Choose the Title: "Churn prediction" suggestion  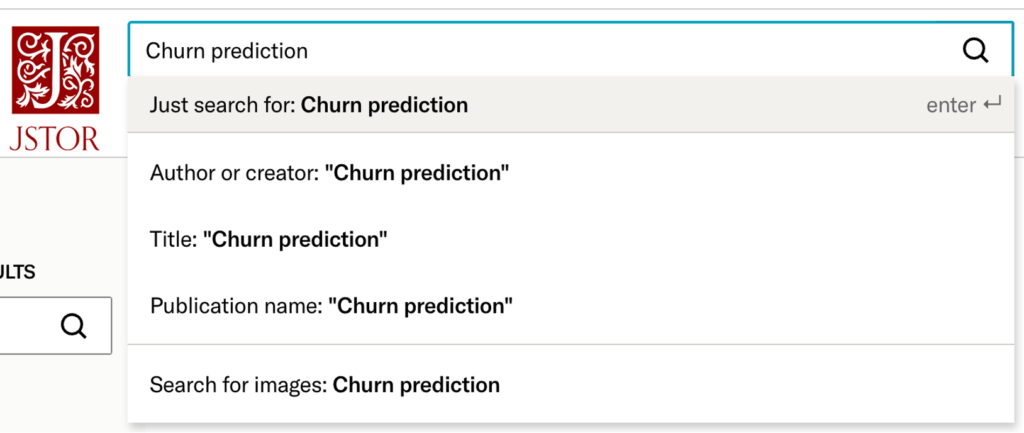(571, 240)
